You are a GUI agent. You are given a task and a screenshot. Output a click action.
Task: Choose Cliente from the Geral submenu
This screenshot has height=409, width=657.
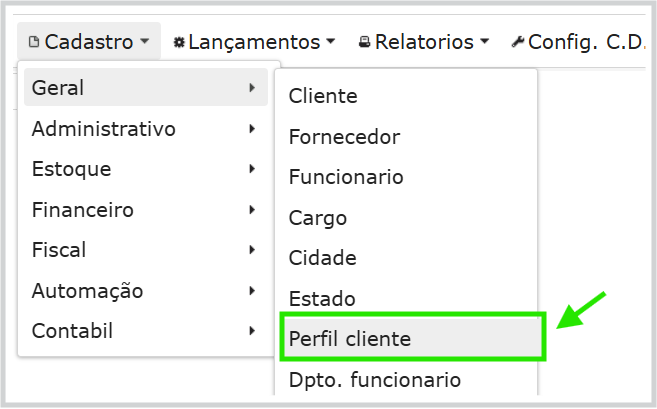coord(323,96)
